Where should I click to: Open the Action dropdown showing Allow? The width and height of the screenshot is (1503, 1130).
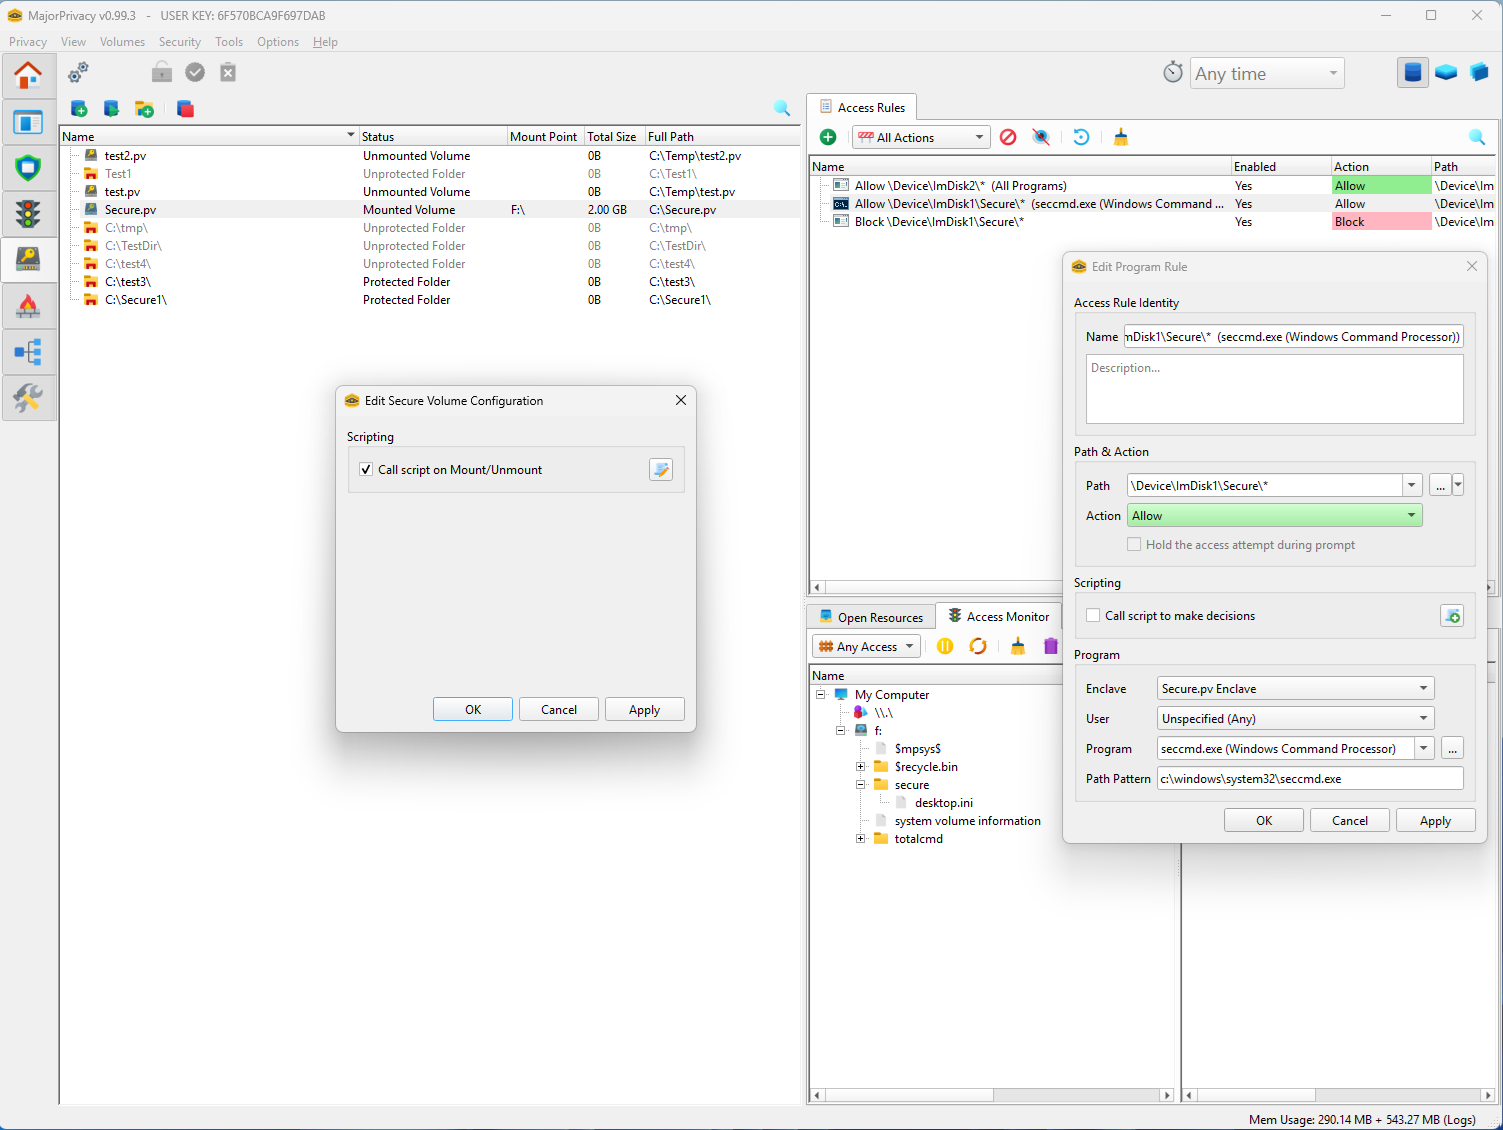(x=1274, y=516)
